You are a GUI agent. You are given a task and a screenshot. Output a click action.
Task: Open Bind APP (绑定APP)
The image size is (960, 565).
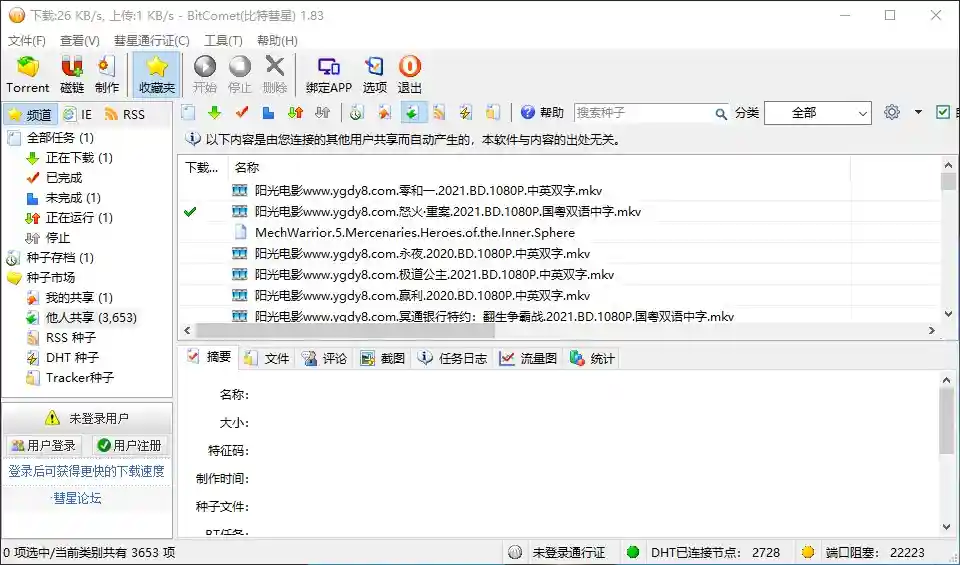pyautogui.click(x=329, y=75)
